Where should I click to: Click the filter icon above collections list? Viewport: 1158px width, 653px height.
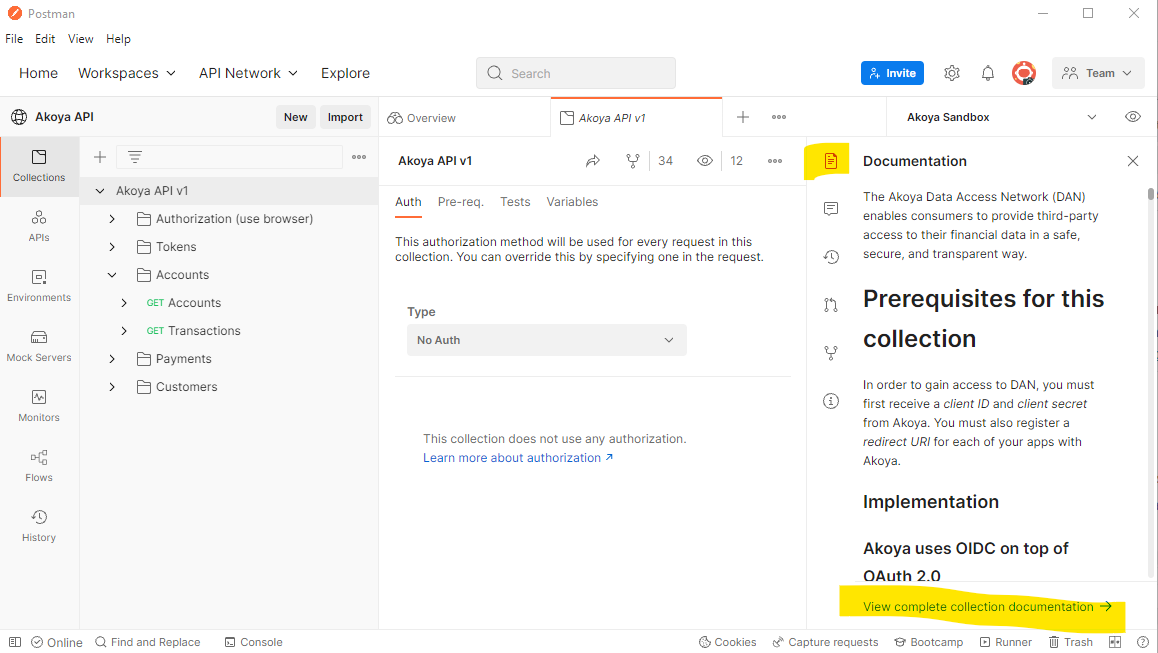click(x=134, y=157)
